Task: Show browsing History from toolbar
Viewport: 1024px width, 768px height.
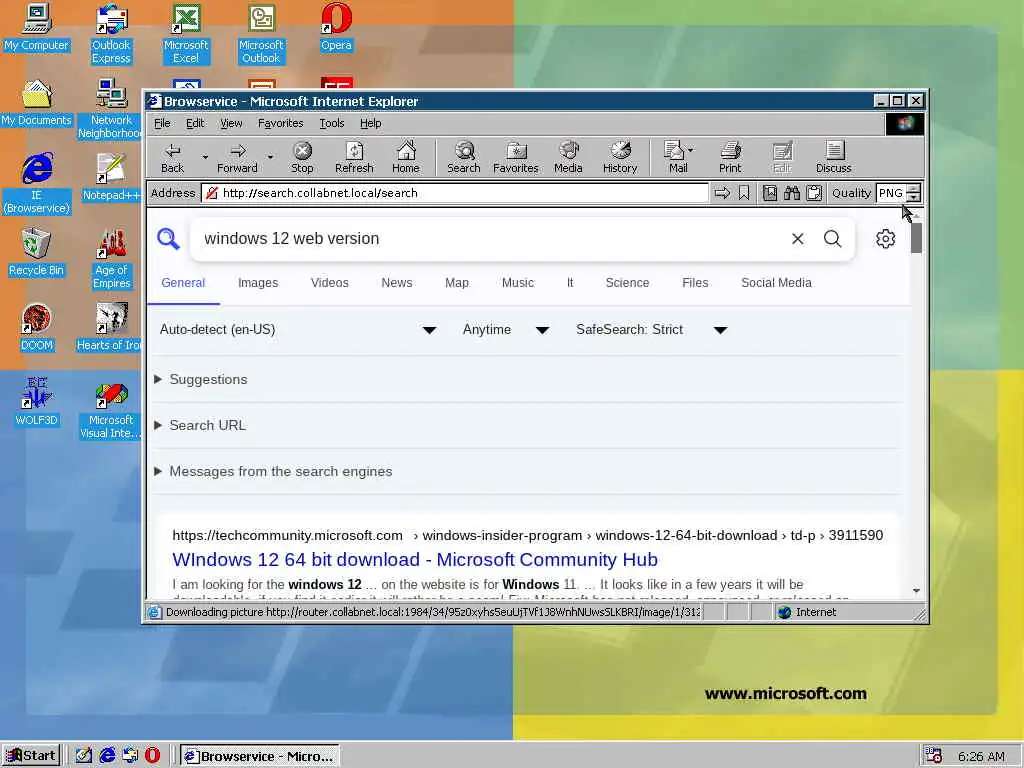Action: click(620, 158)
